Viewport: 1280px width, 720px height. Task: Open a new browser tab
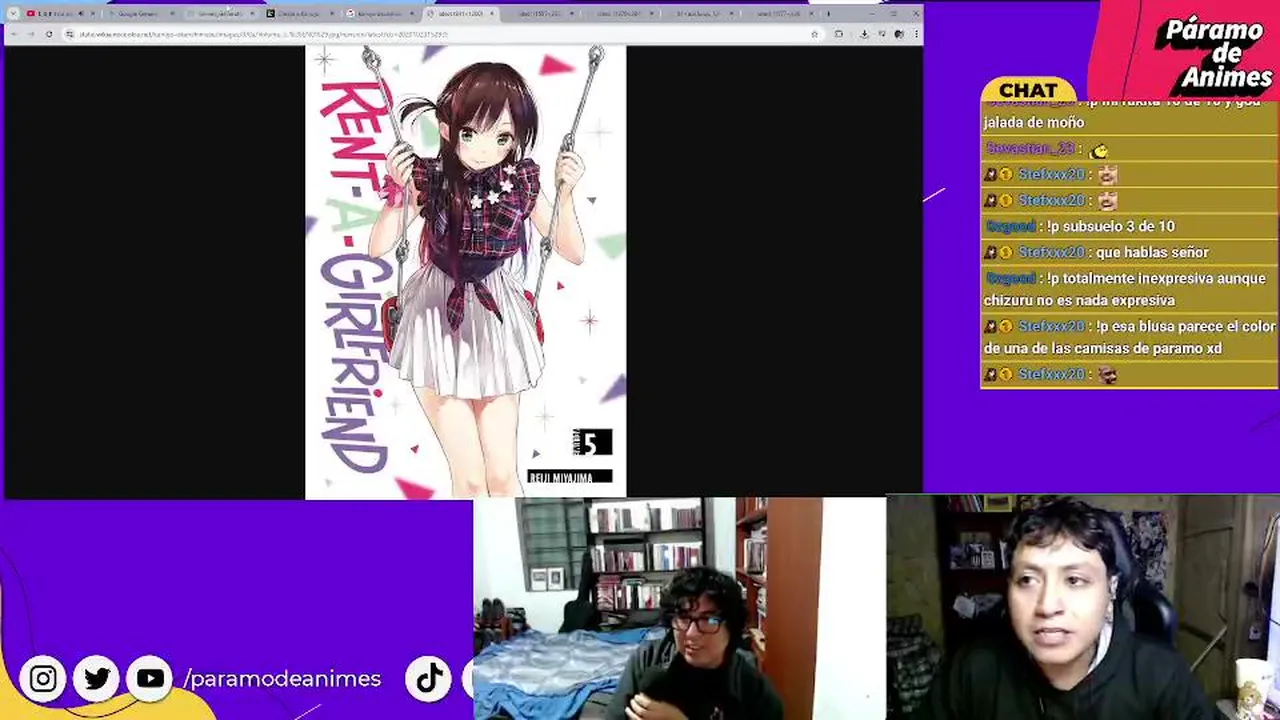(828, 14)
